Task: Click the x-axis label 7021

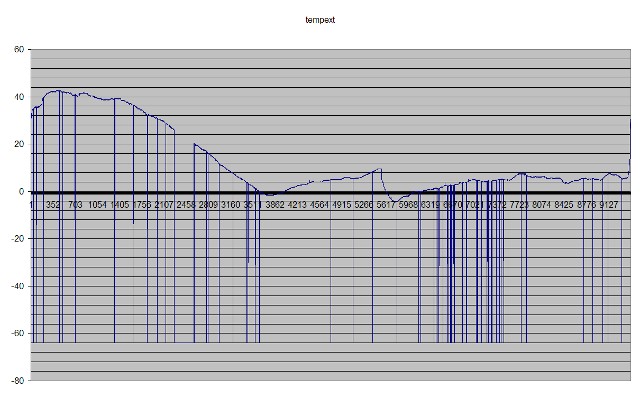Action: point(475,205)
